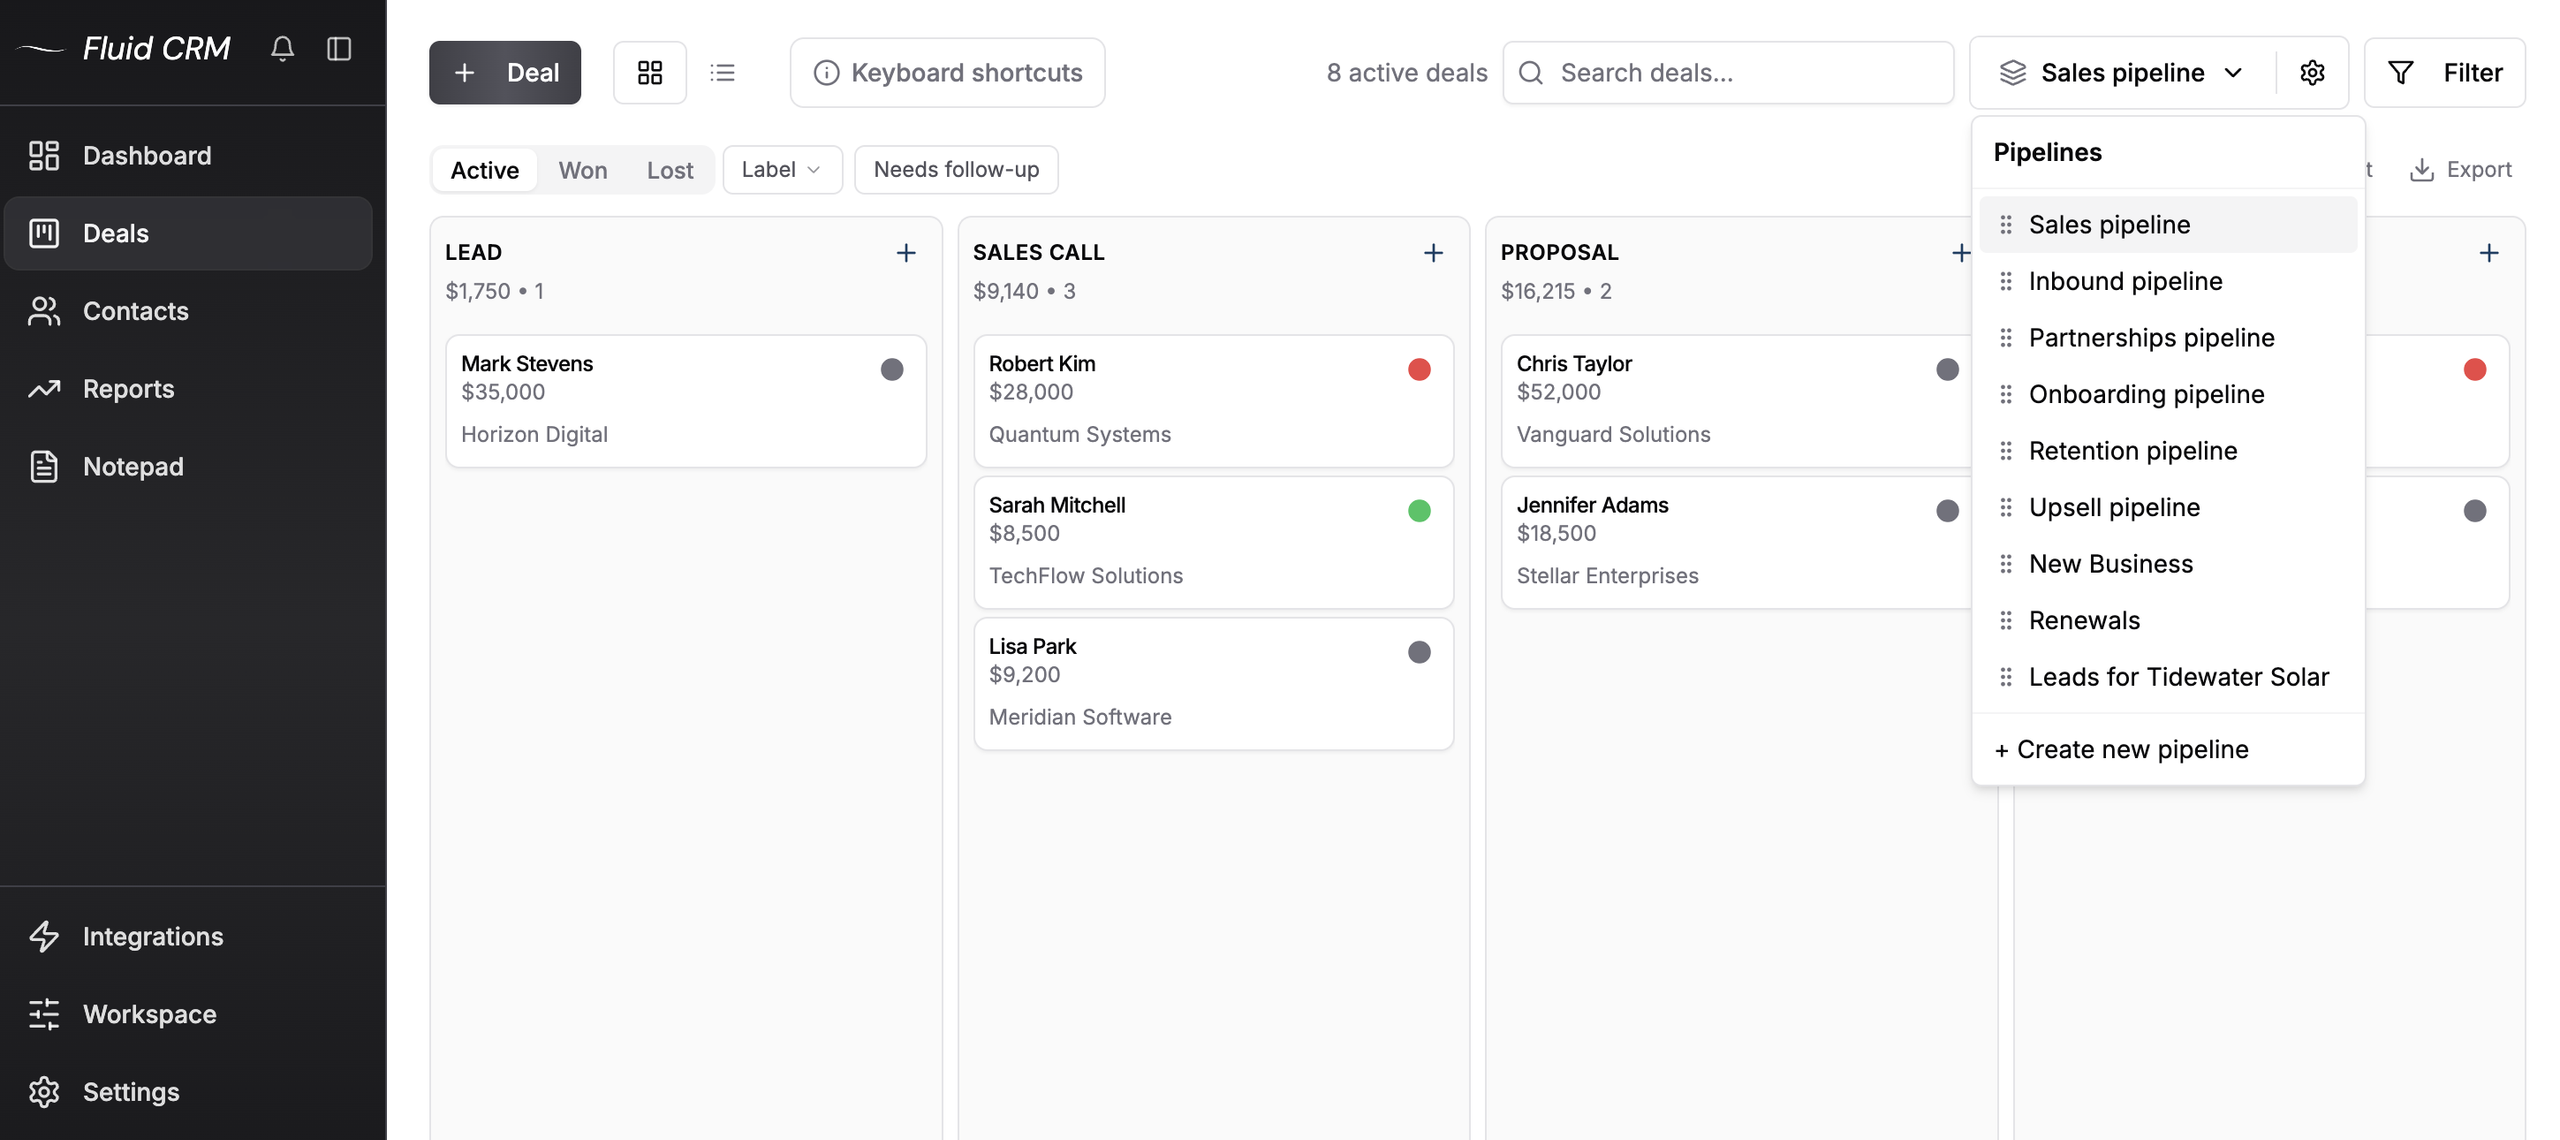Open Settings in sidebar
The image size is (2560, 1140).
188,1091
